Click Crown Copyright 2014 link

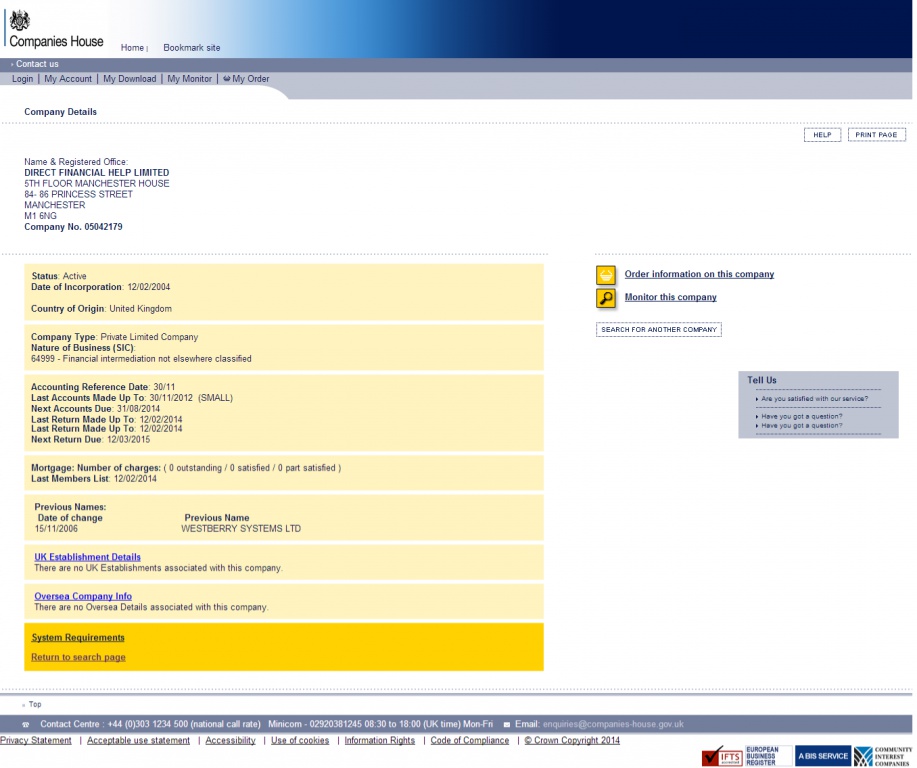click(572, 741)
